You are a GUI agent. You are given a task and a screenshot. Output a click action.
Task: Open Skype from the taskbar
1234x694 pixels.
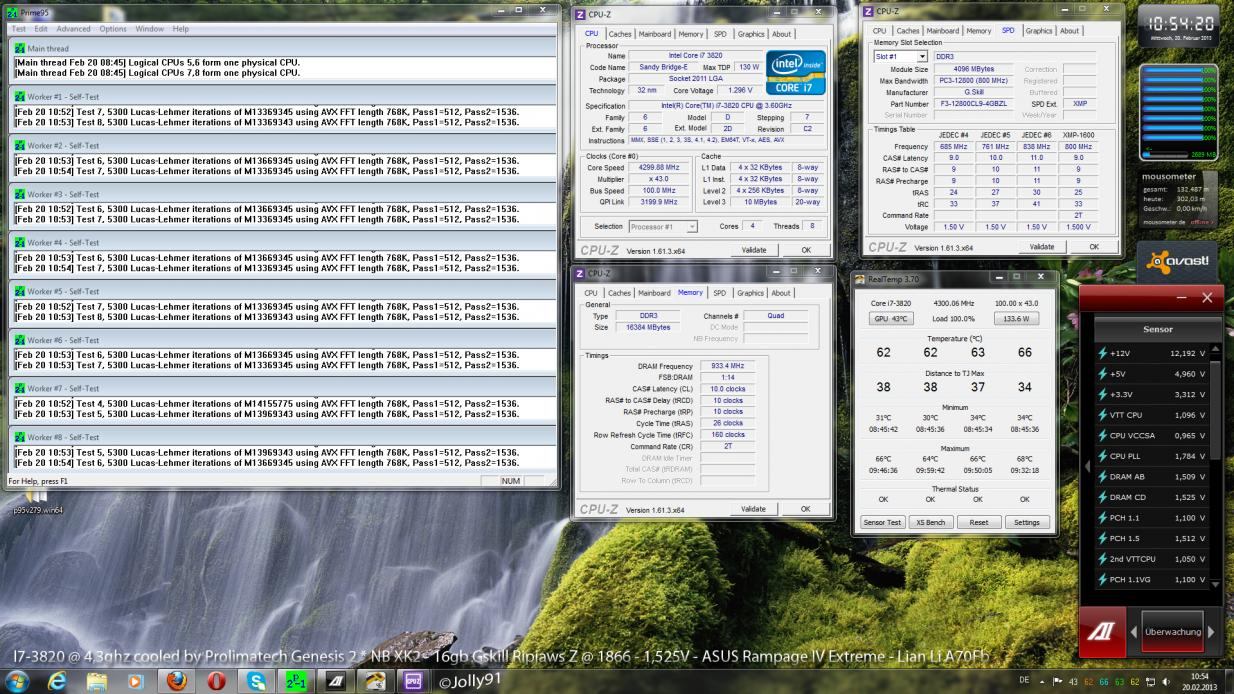tap(256, 680)
